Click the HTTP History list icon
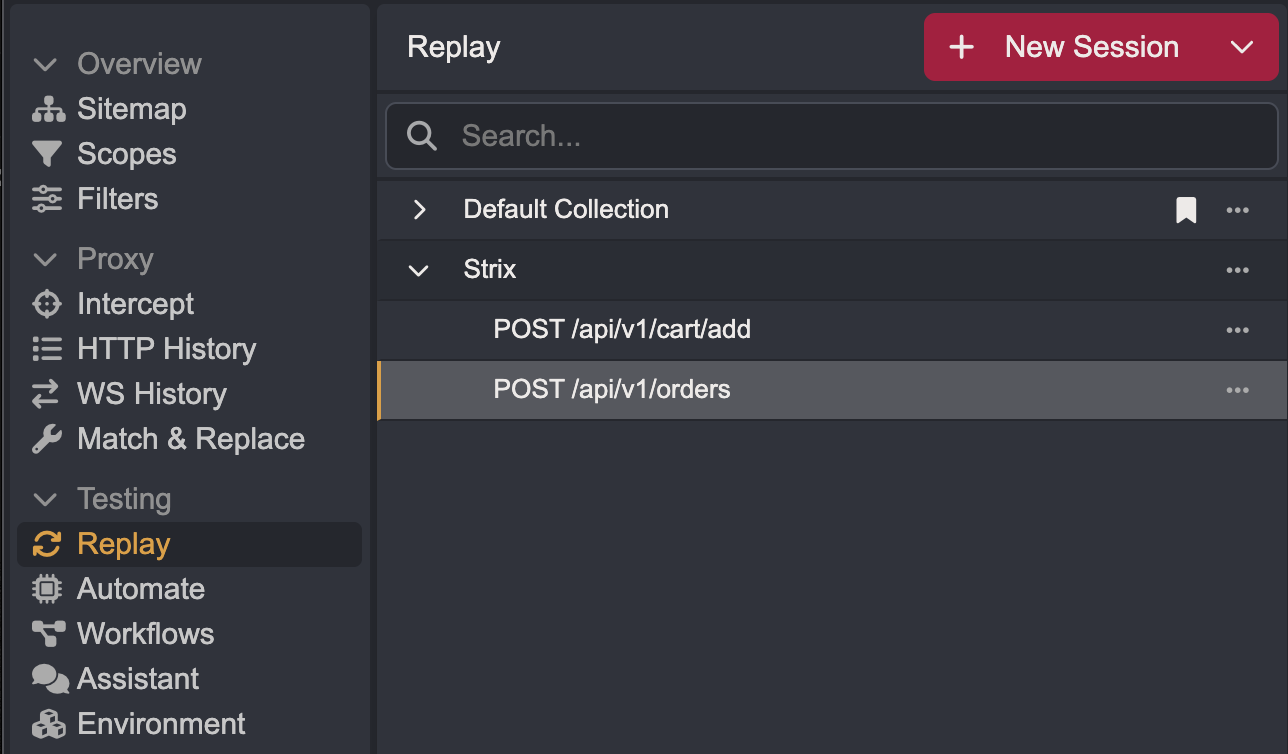The width and height of the screenshot is (1288, 754). 47,349
